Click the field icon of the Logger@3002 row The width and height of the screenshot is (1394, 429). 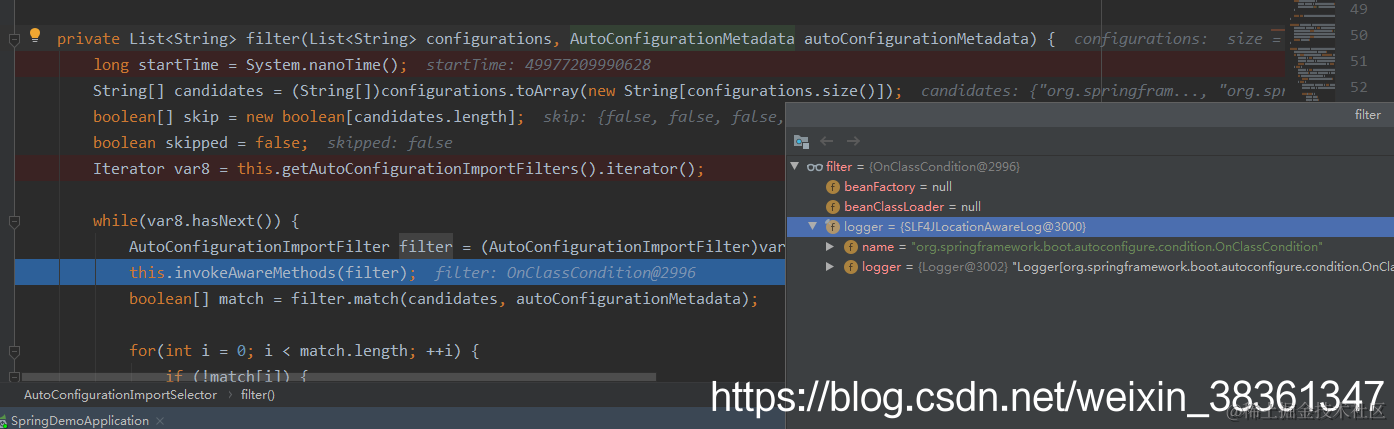pos(850,267)
